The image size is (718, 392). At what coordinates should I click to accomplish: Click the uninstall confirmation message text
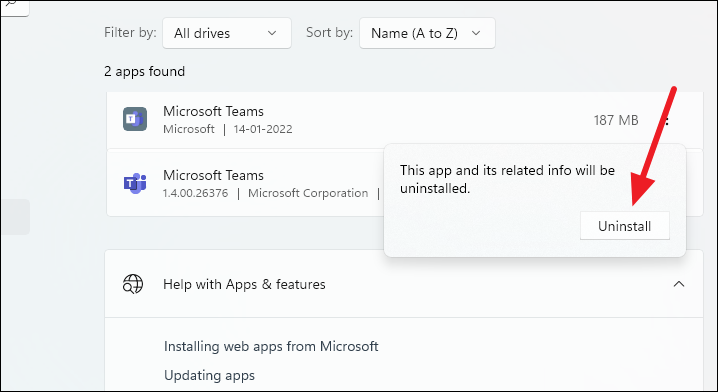[x=507, y=179]
